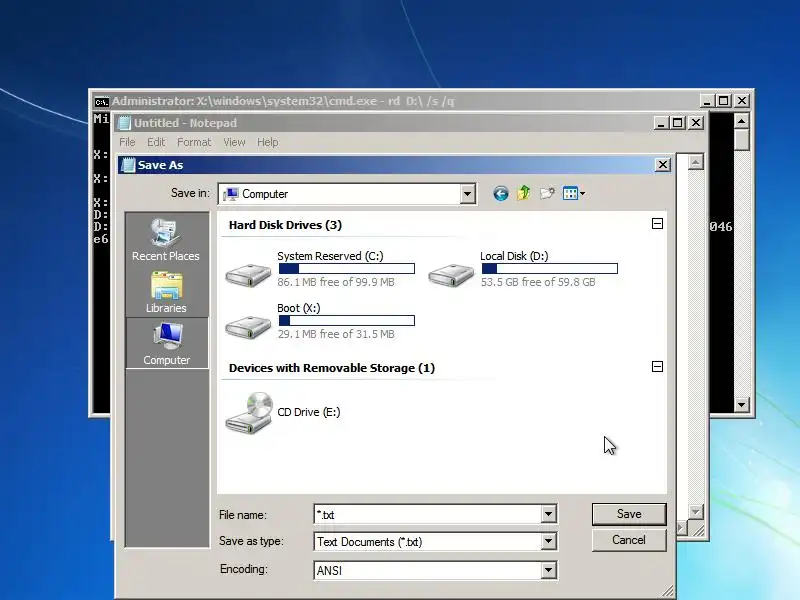800x600 pixels.
Task: Go up one folder level icon
Action: click(523, 193)
